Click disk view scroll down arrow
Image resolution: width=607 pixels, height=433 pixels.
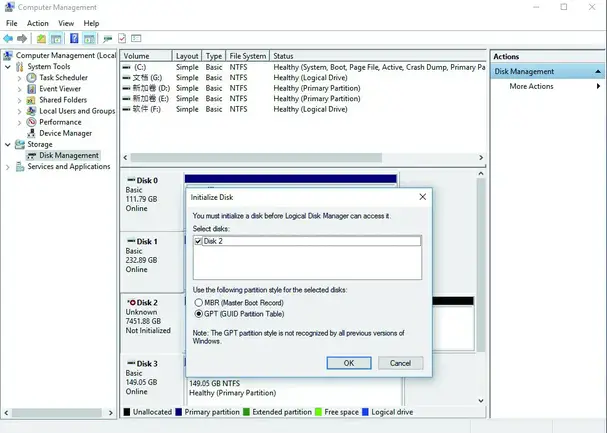(481, 401)
